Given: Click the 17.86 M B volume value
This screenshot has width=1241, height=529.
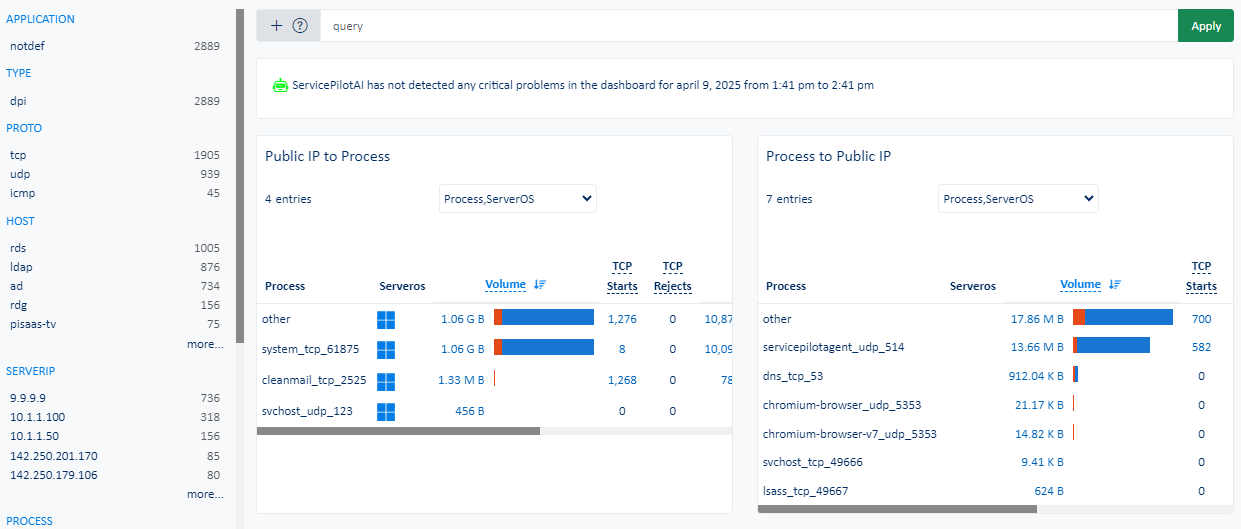Looking at the screenshot, I should (x=1037, y=319).
